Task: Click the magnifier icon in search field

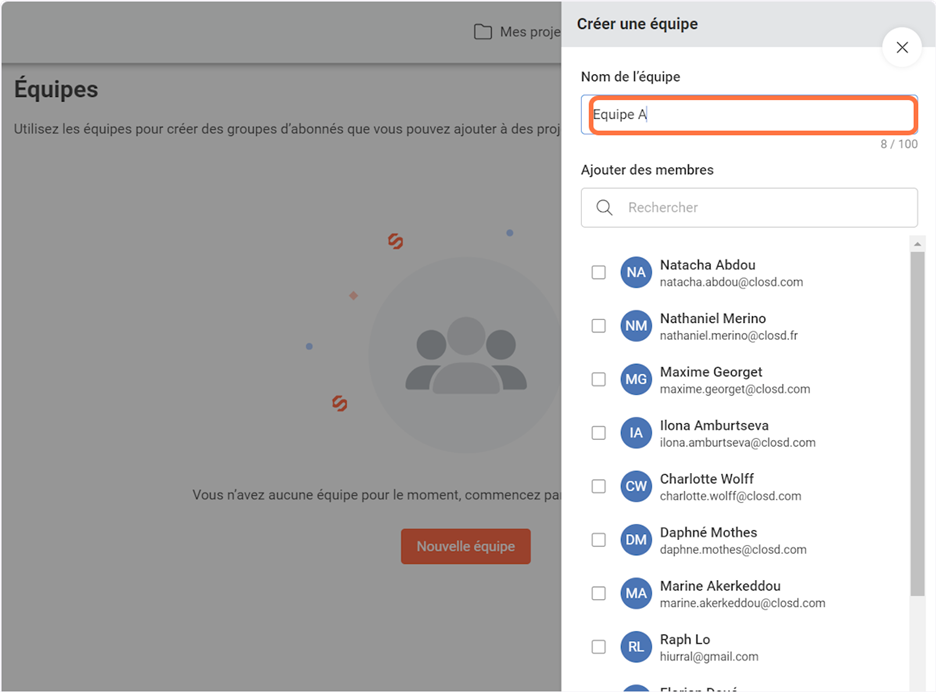Action: 604,208
